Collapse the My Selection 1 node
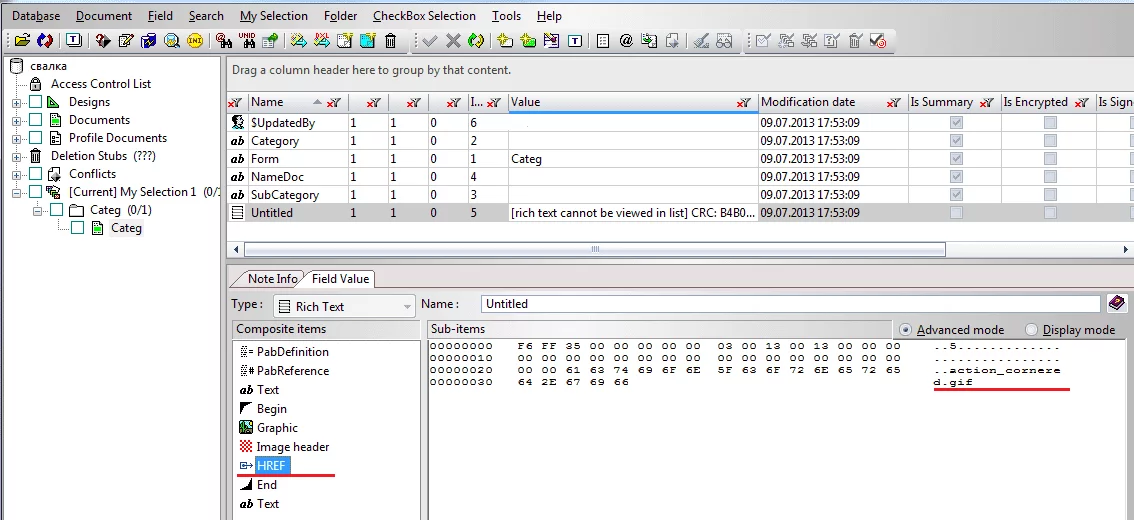Viewport: 1134px width, 520px height. [x=16, y=193]
